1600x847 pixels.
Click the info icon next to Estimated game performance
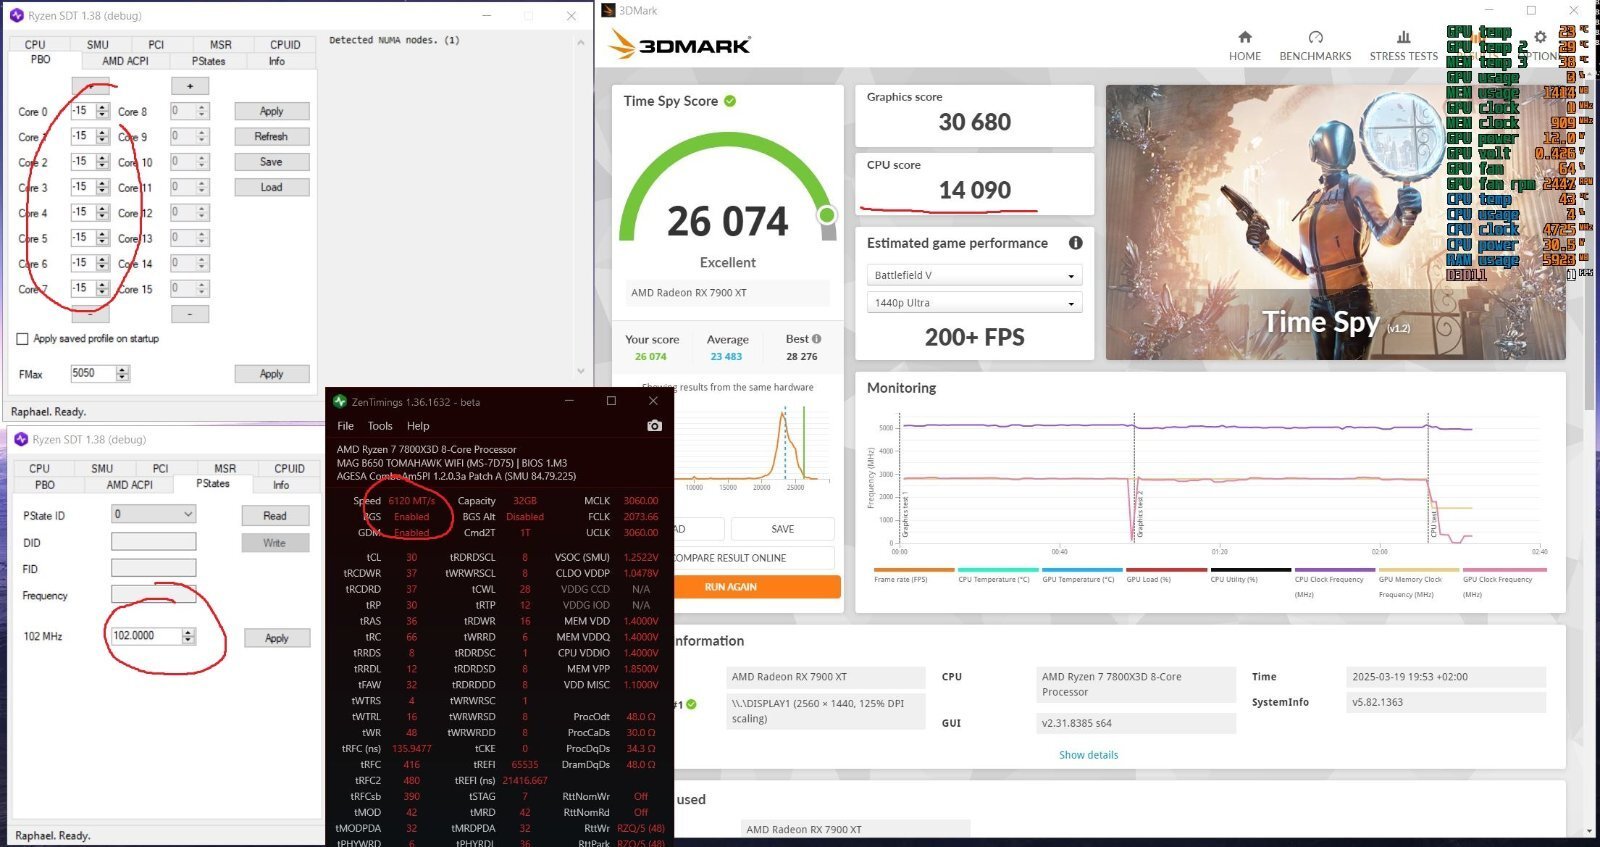point(1075,243)
